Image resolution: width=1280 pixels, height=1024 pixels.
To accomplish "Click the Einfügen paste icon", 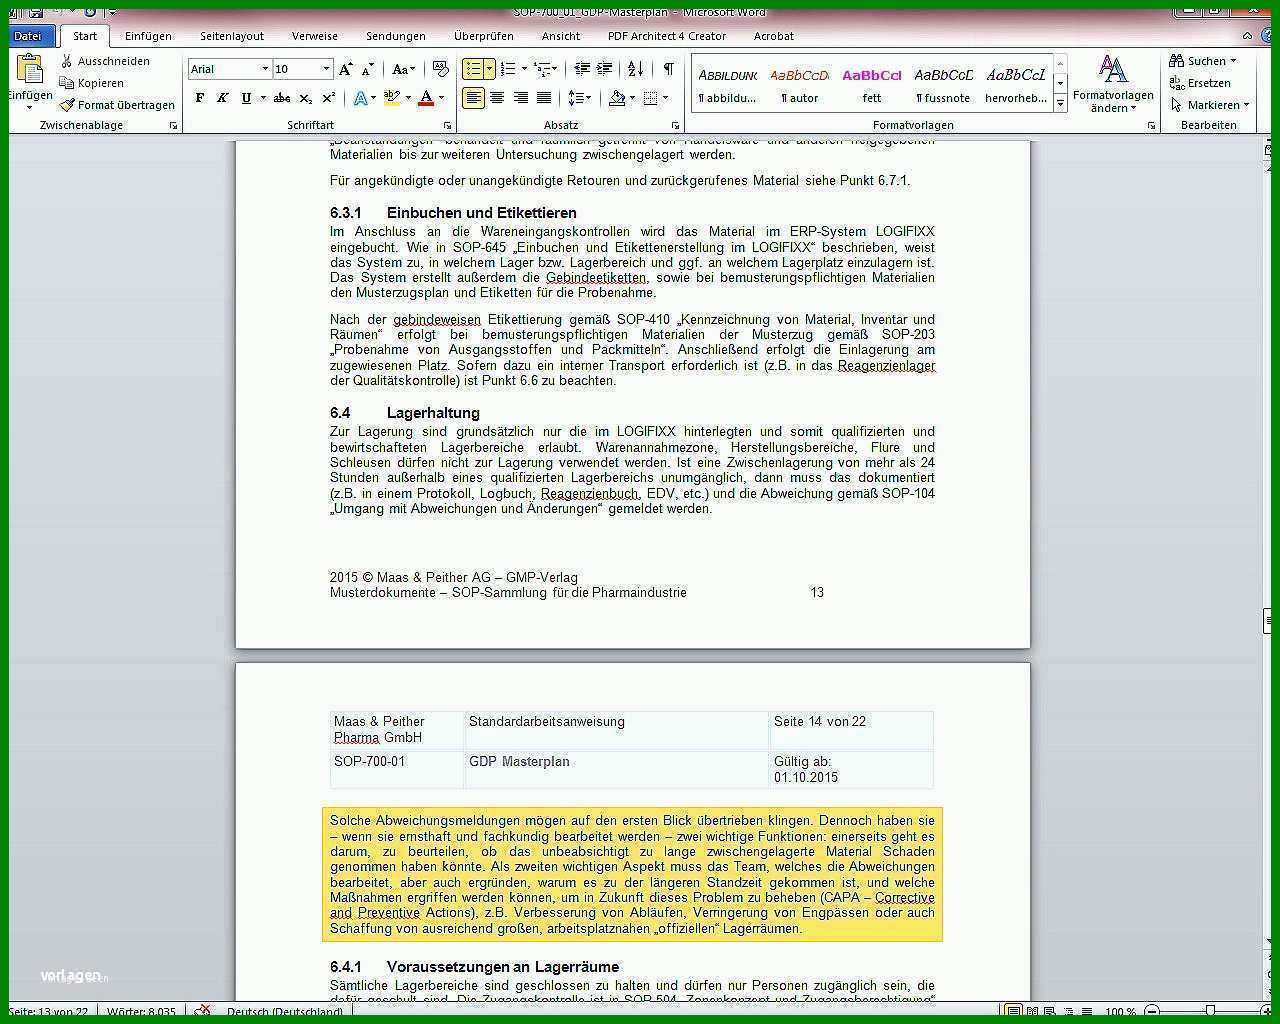I will 30,70.
